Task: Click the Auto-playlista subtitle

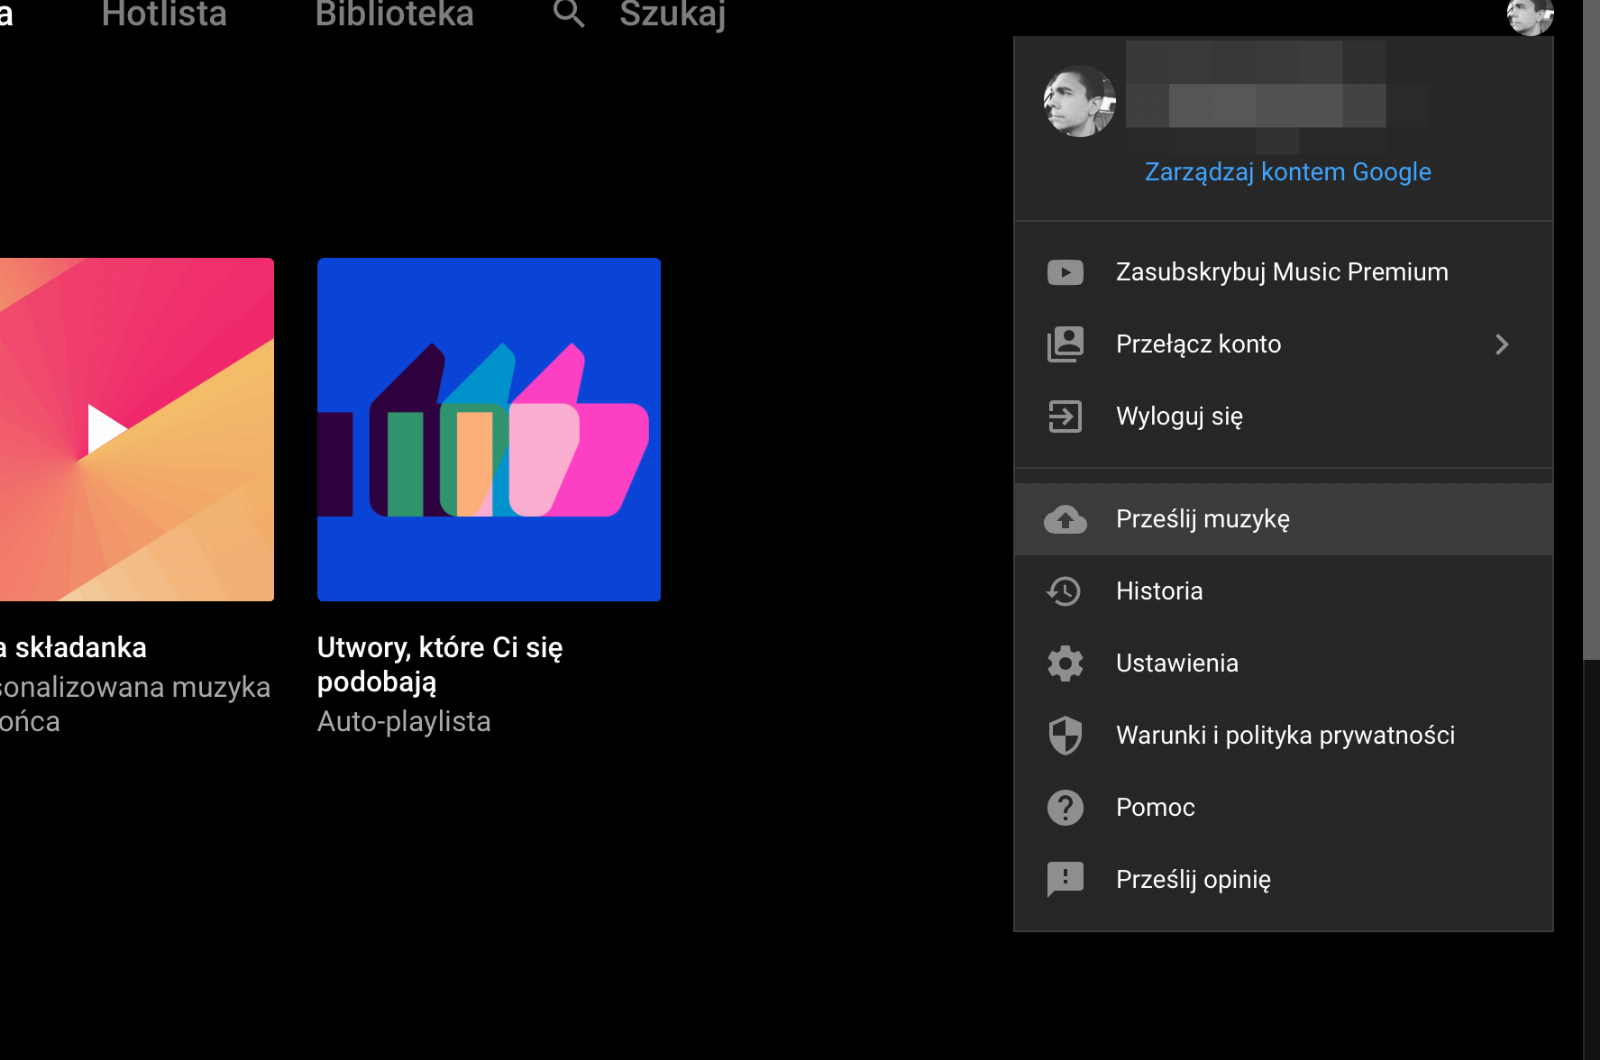Action: (404, 721)
